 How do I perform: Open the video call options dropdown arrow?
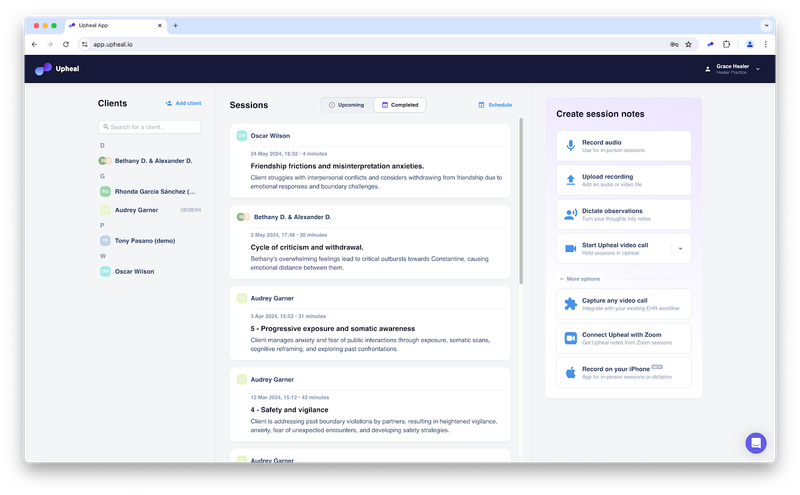(x=681, y=249)
